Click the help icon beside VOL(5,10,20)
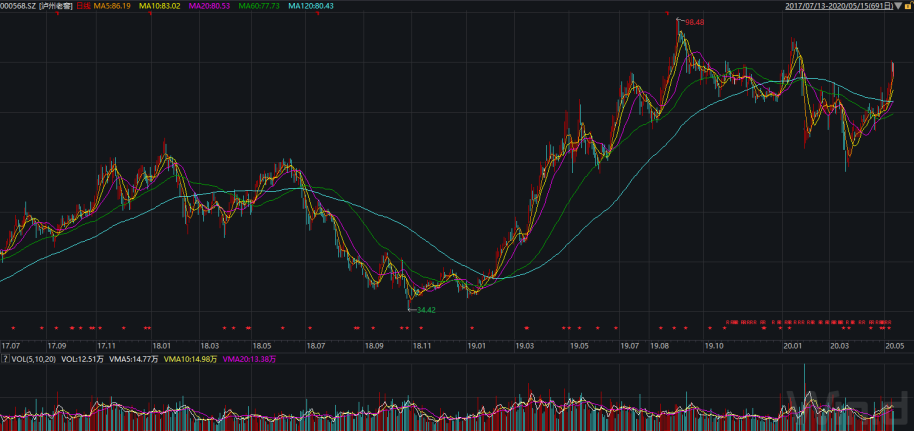 tap(5, 358)
